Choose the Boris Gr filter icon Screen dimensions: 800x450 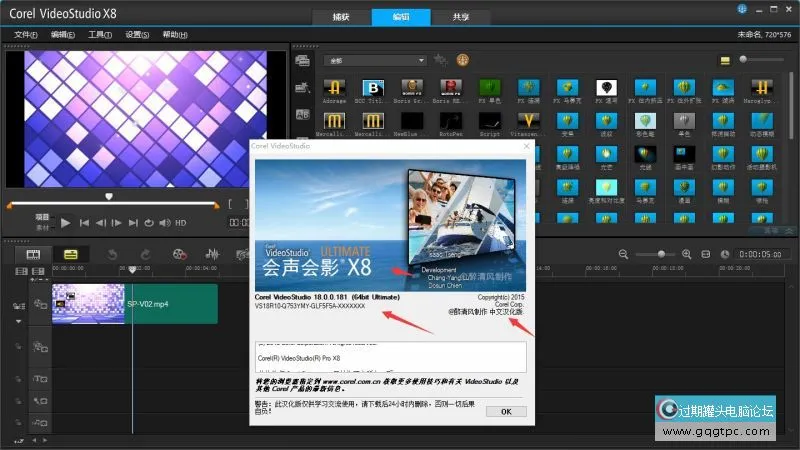click(x=412, y=88)
